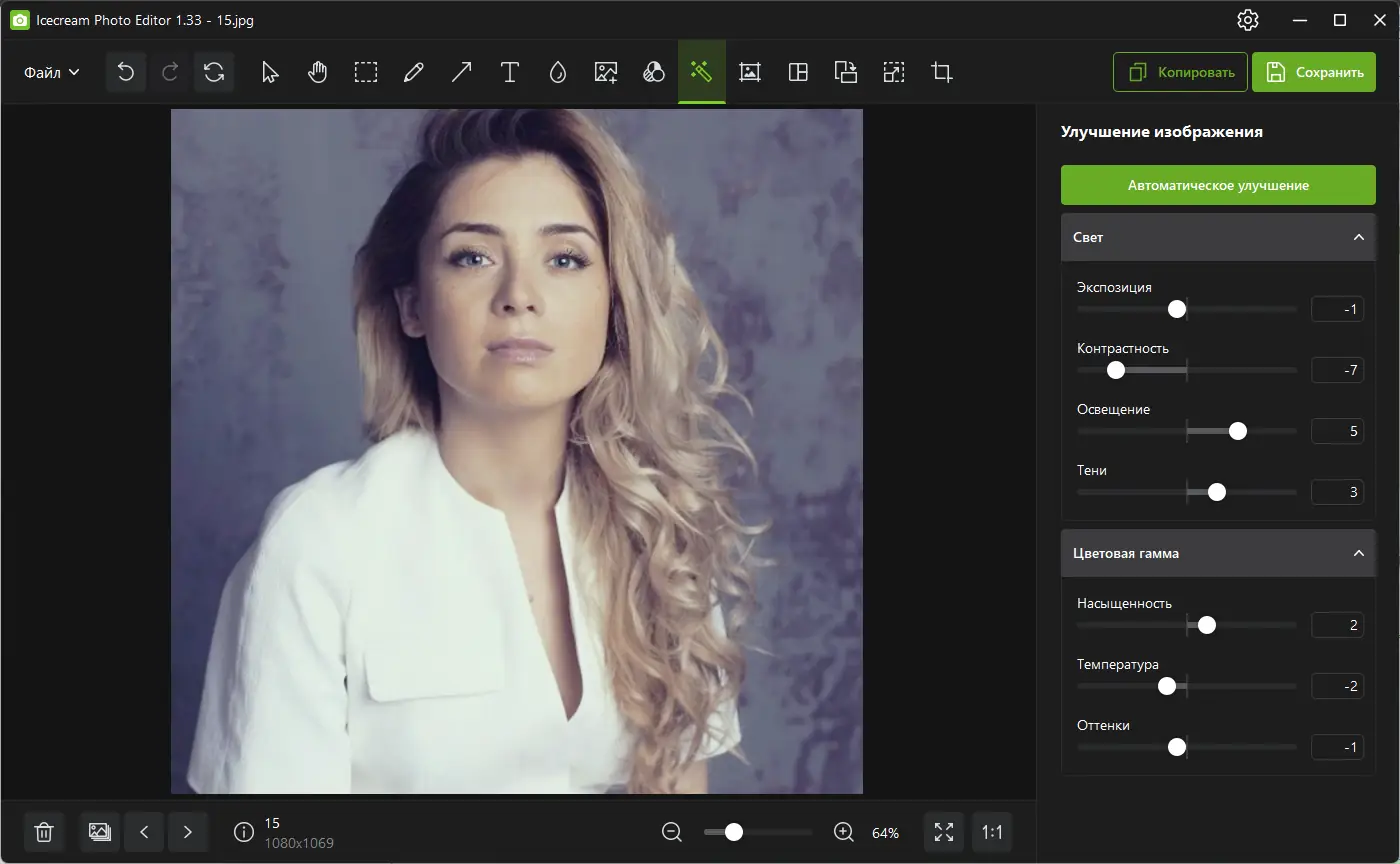Open application settings gear

tap(1247, 19)
